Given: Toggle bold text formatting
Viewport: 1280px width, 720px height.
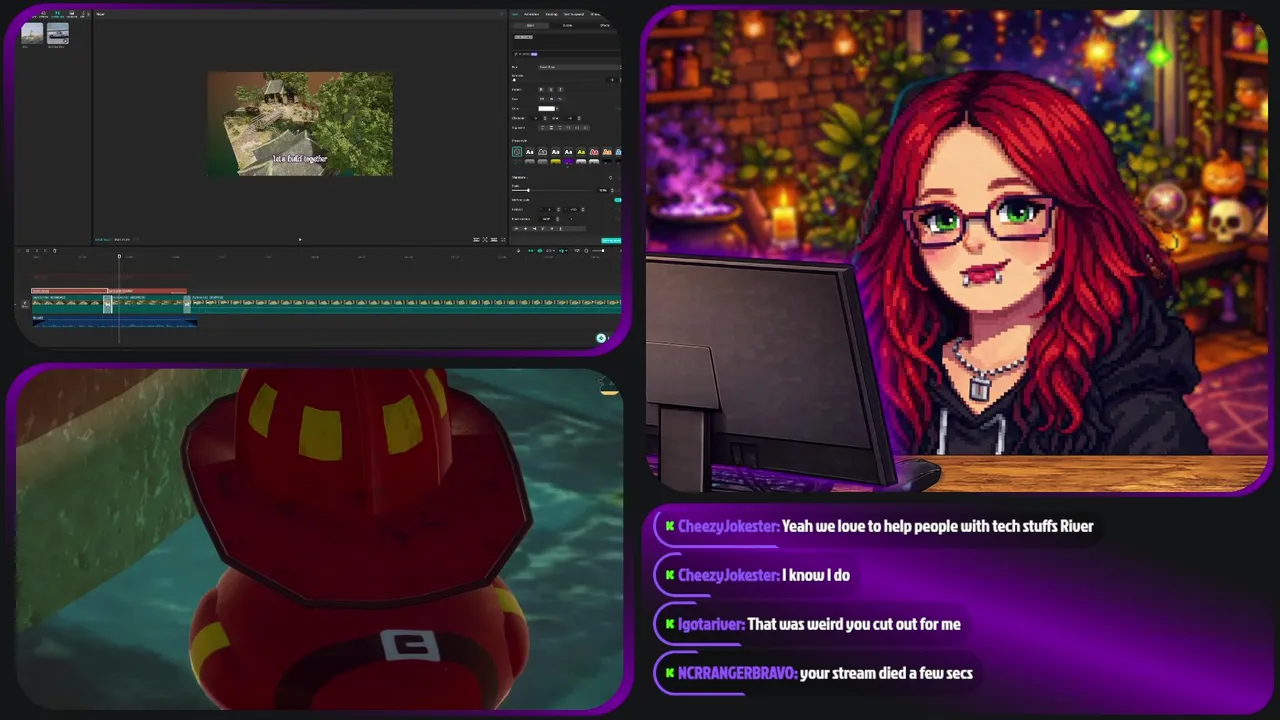Looking at the screenshot, I should [x=541, y=90].
